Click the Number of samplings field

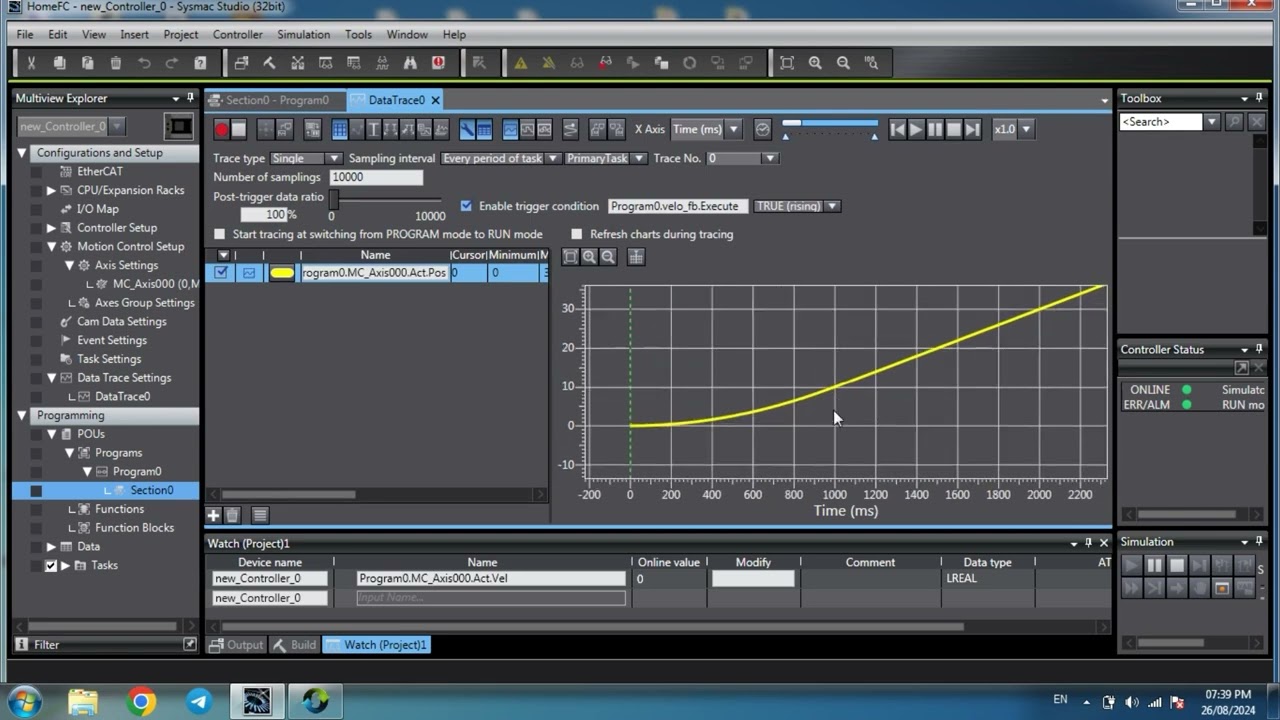pos(376,177)
